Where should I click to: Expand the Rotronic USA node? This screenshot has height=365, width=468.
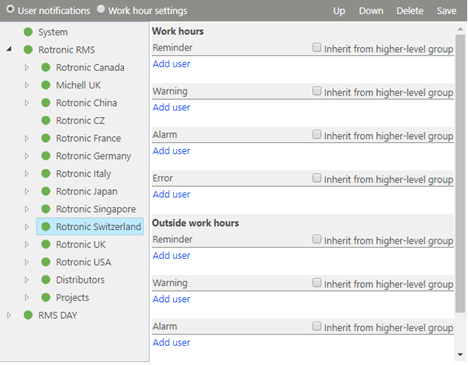coord(27,262)
